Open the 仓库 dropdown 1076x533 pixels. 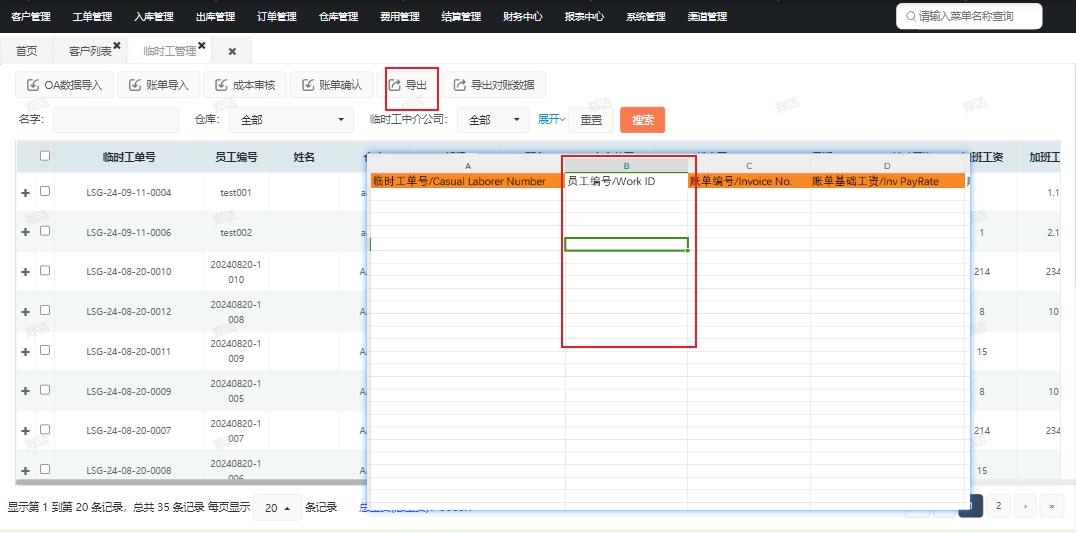point(290,119)
